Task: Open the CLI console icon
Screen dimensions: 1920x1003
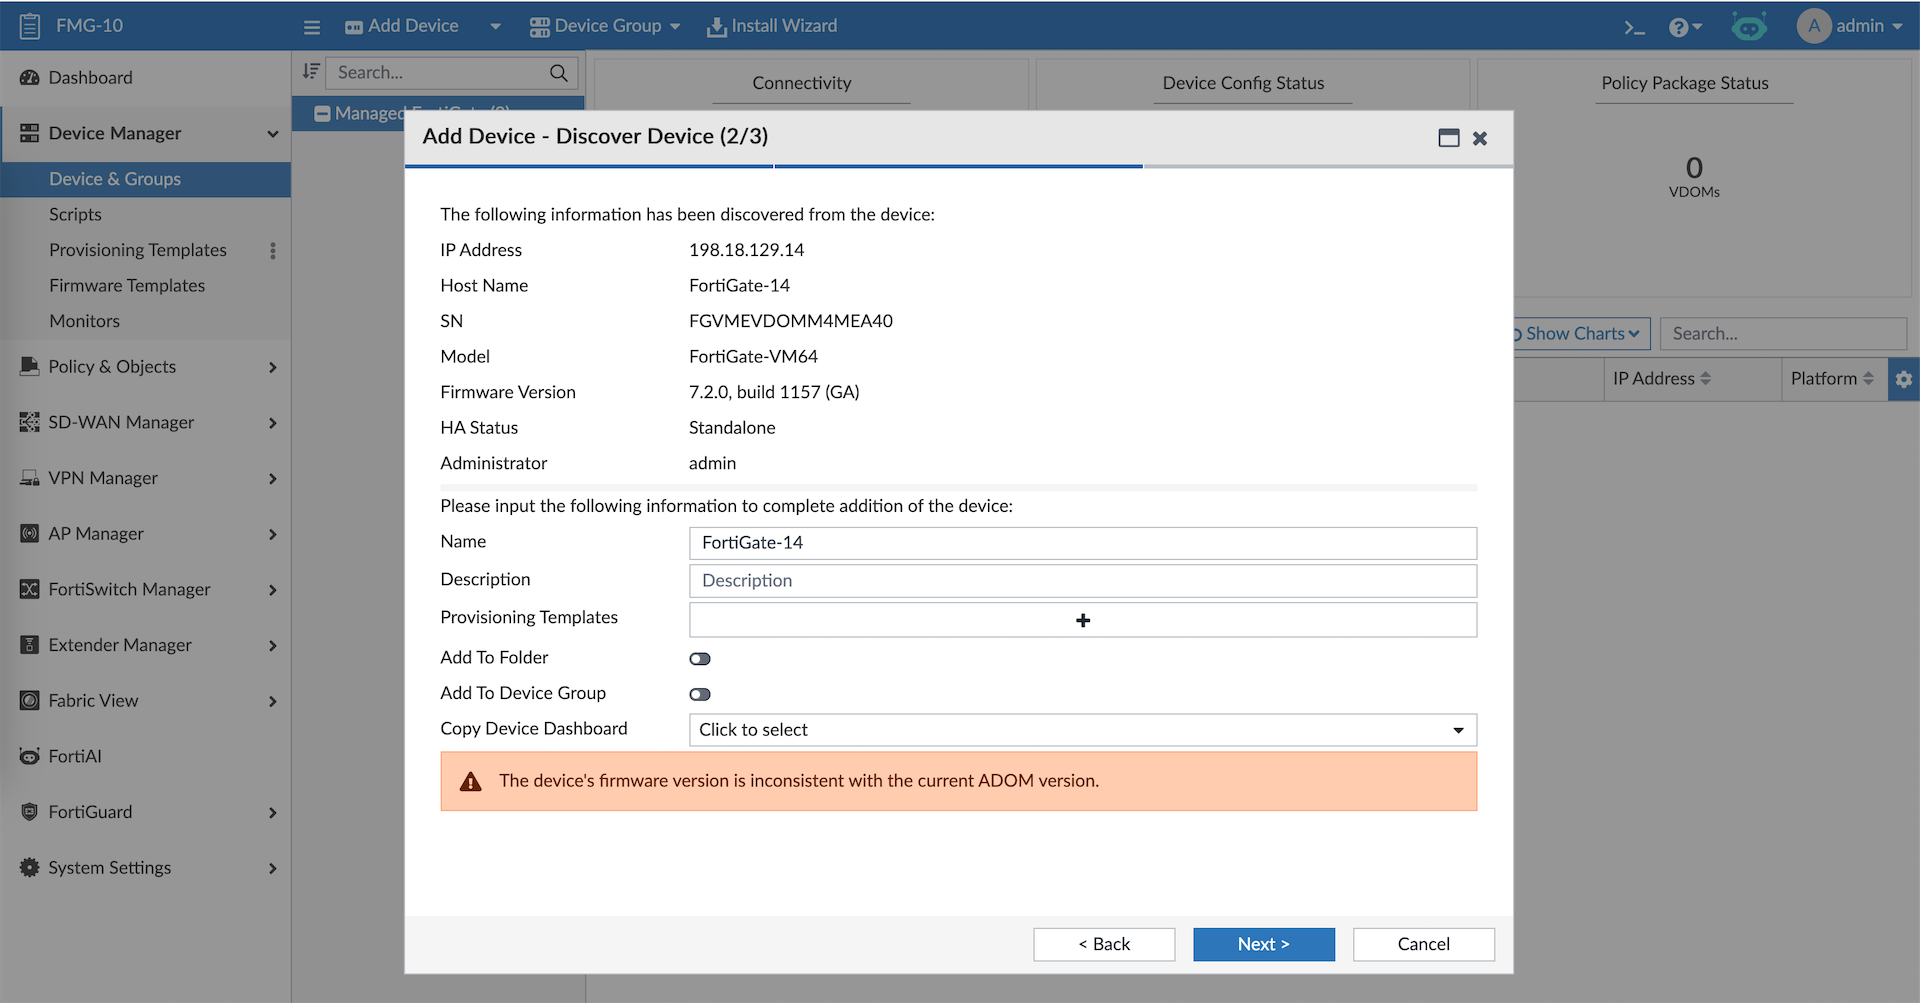Action: coord(1634,27)
